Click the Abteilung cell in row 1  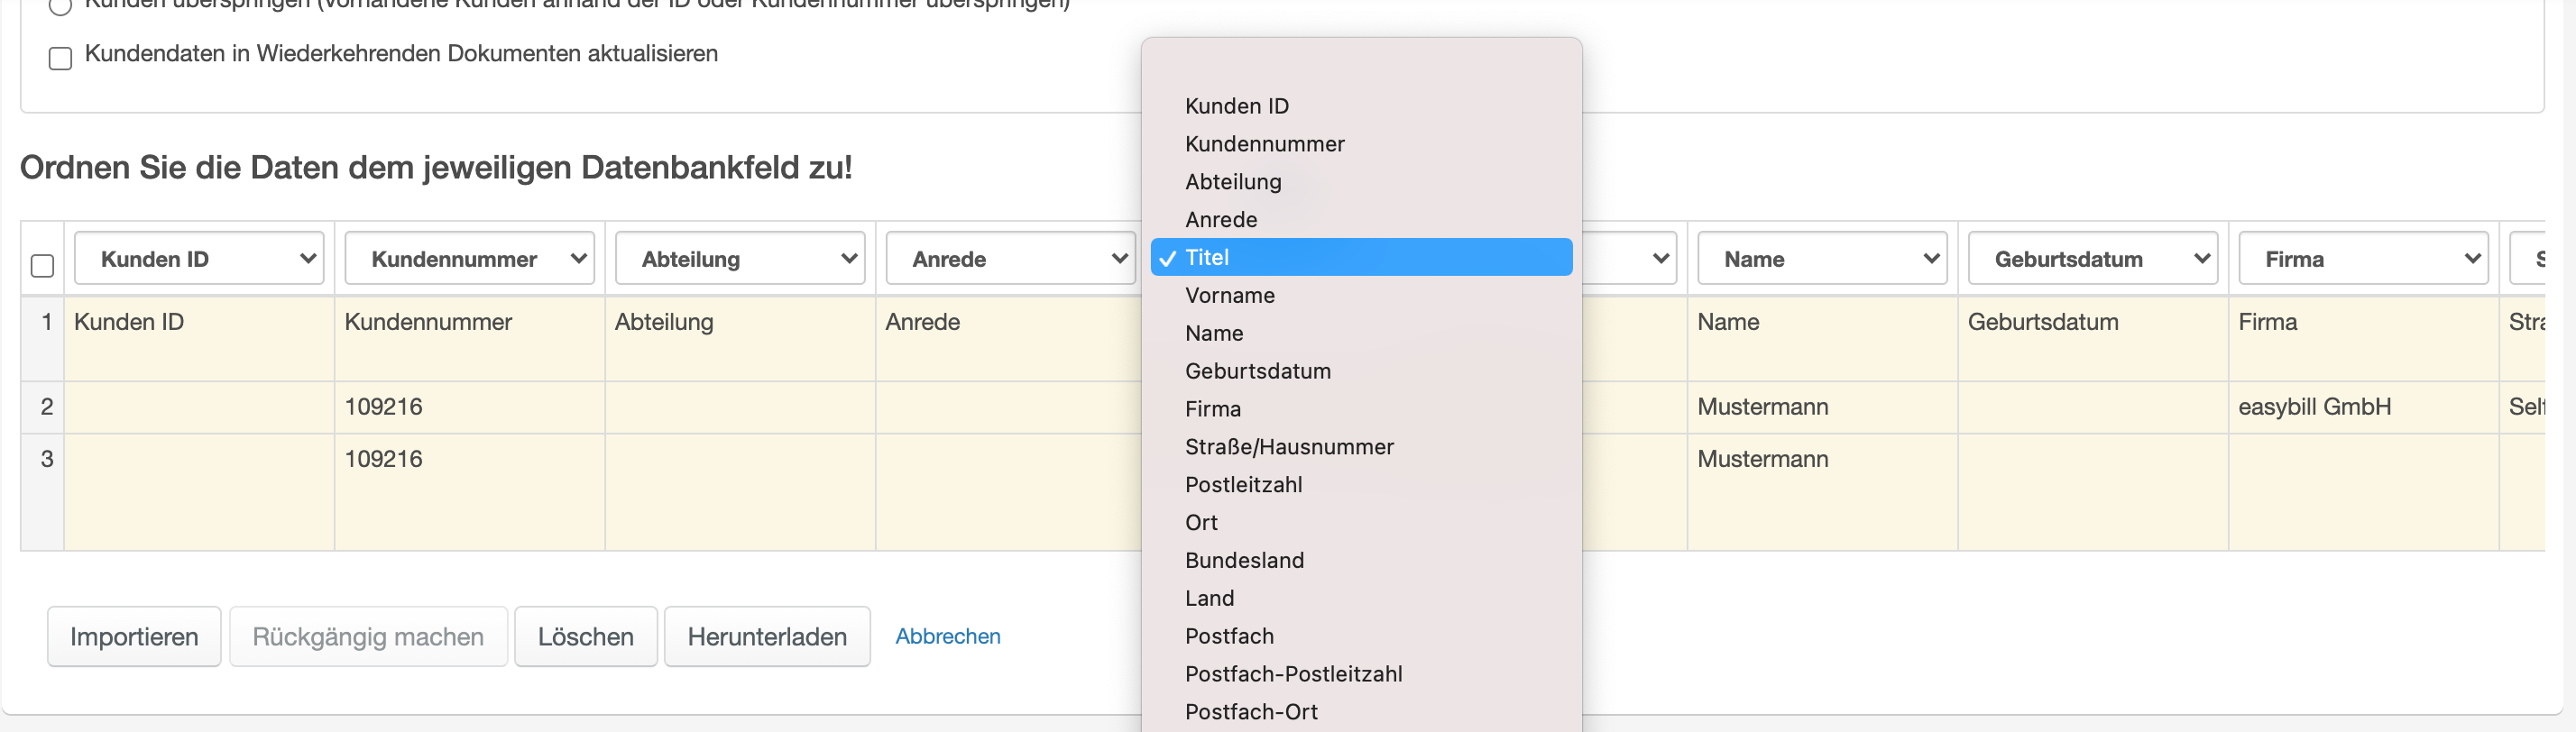740,338
